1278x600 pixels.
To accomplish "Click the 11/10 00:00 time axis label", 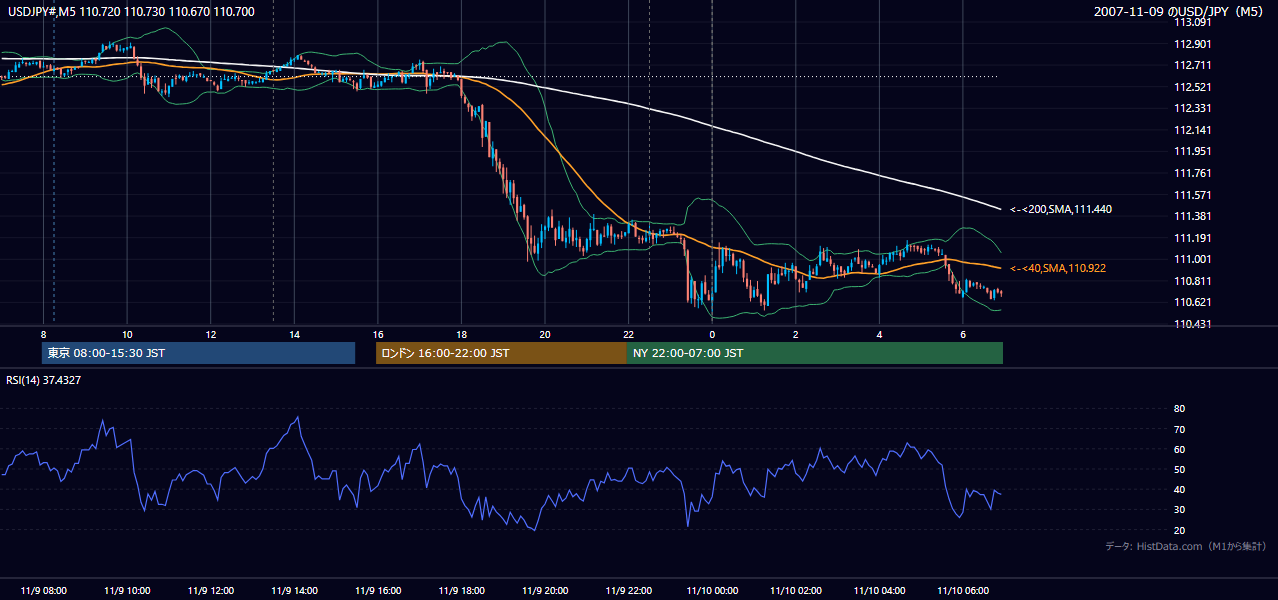I will pyautogui.click(x=712, y=591).
